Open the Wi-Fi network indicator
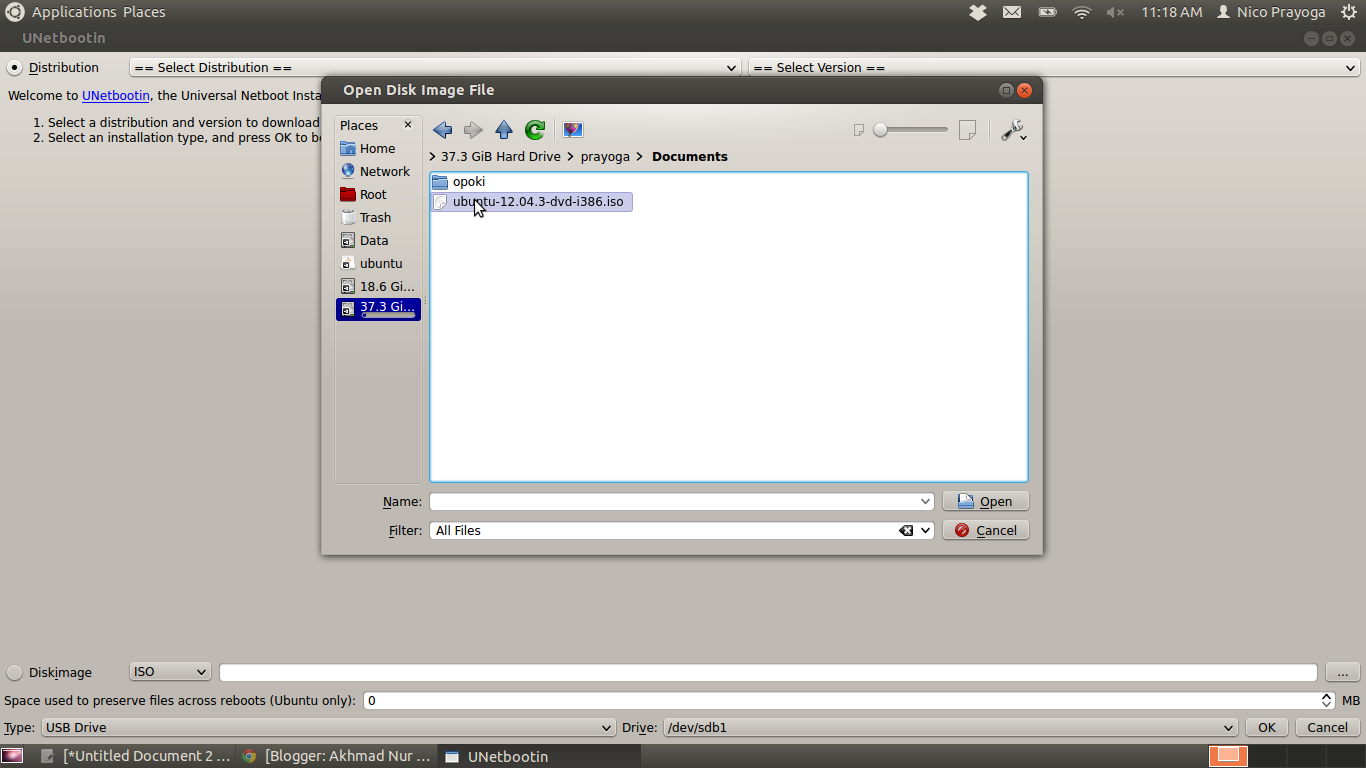 pos(1081,12)
